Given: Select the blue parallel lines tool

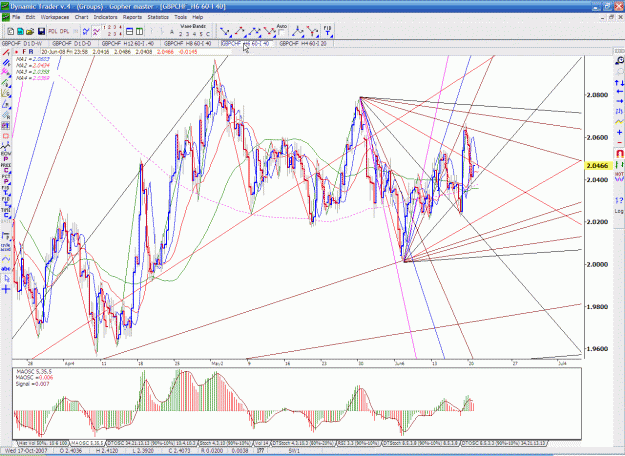Looking at the screenshot, I should pyautogui.click(x=6, y=63).
